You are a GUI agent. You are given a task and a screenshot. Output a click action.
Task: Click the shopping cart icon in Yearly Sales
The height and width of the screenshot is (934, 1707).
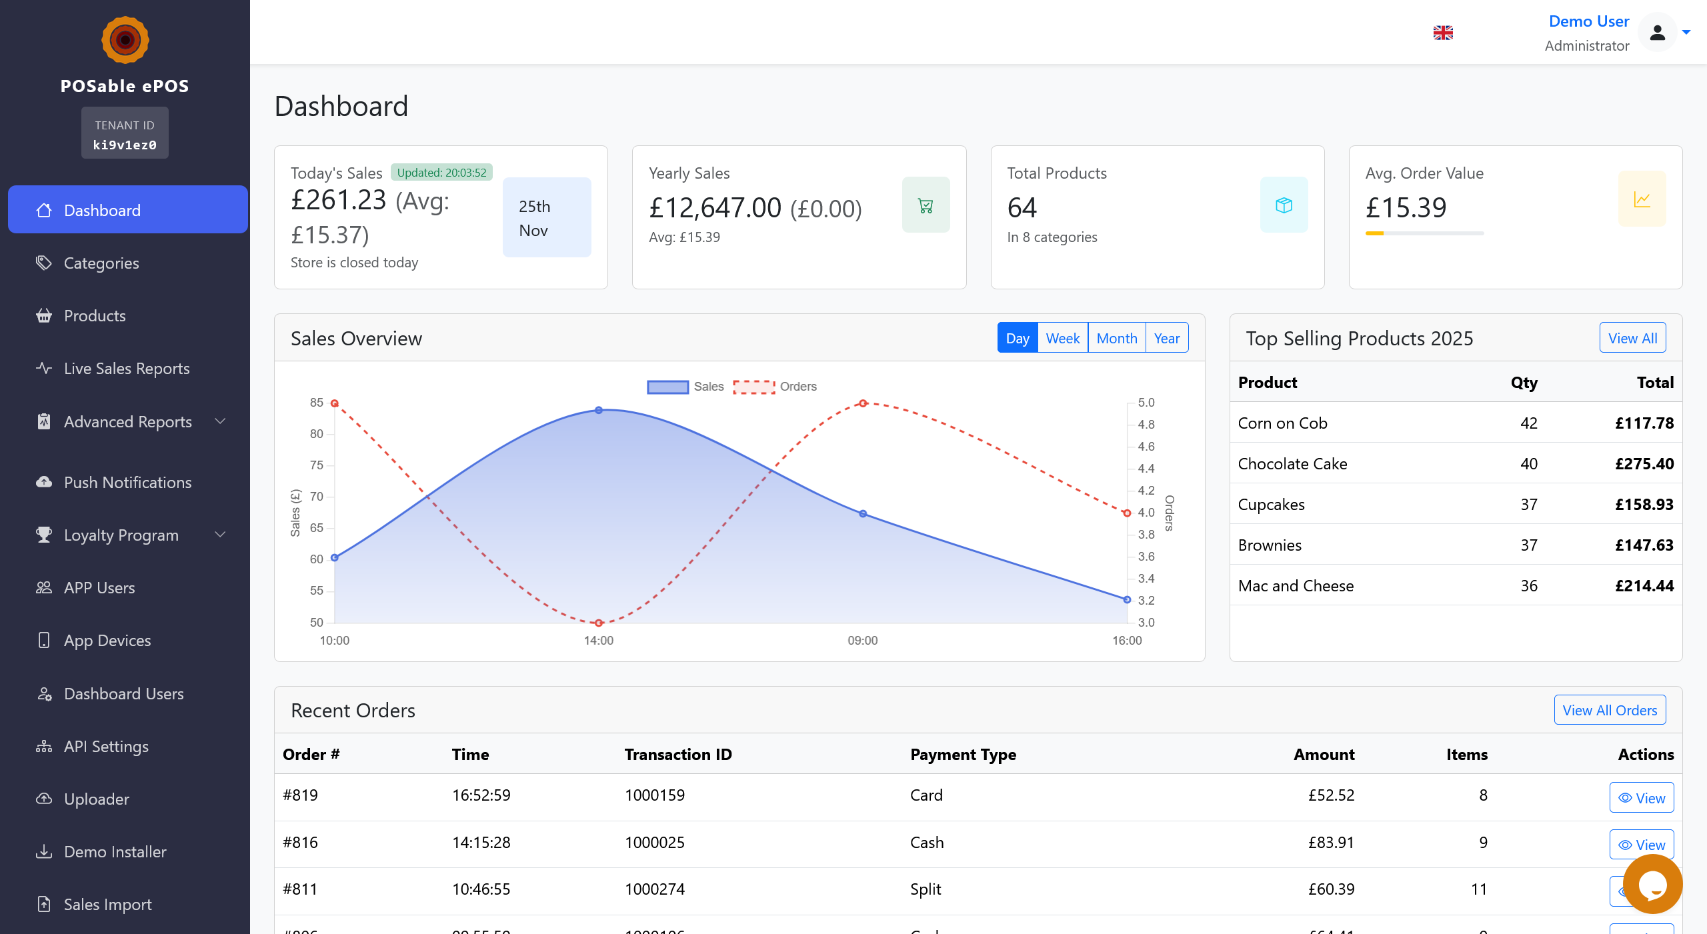pyautogui.click(x=925, y=205)
